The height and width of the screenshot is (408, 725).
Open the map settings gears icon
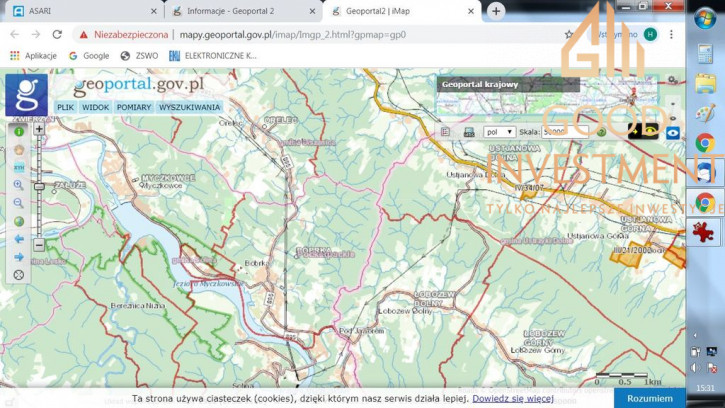[672, 80]
